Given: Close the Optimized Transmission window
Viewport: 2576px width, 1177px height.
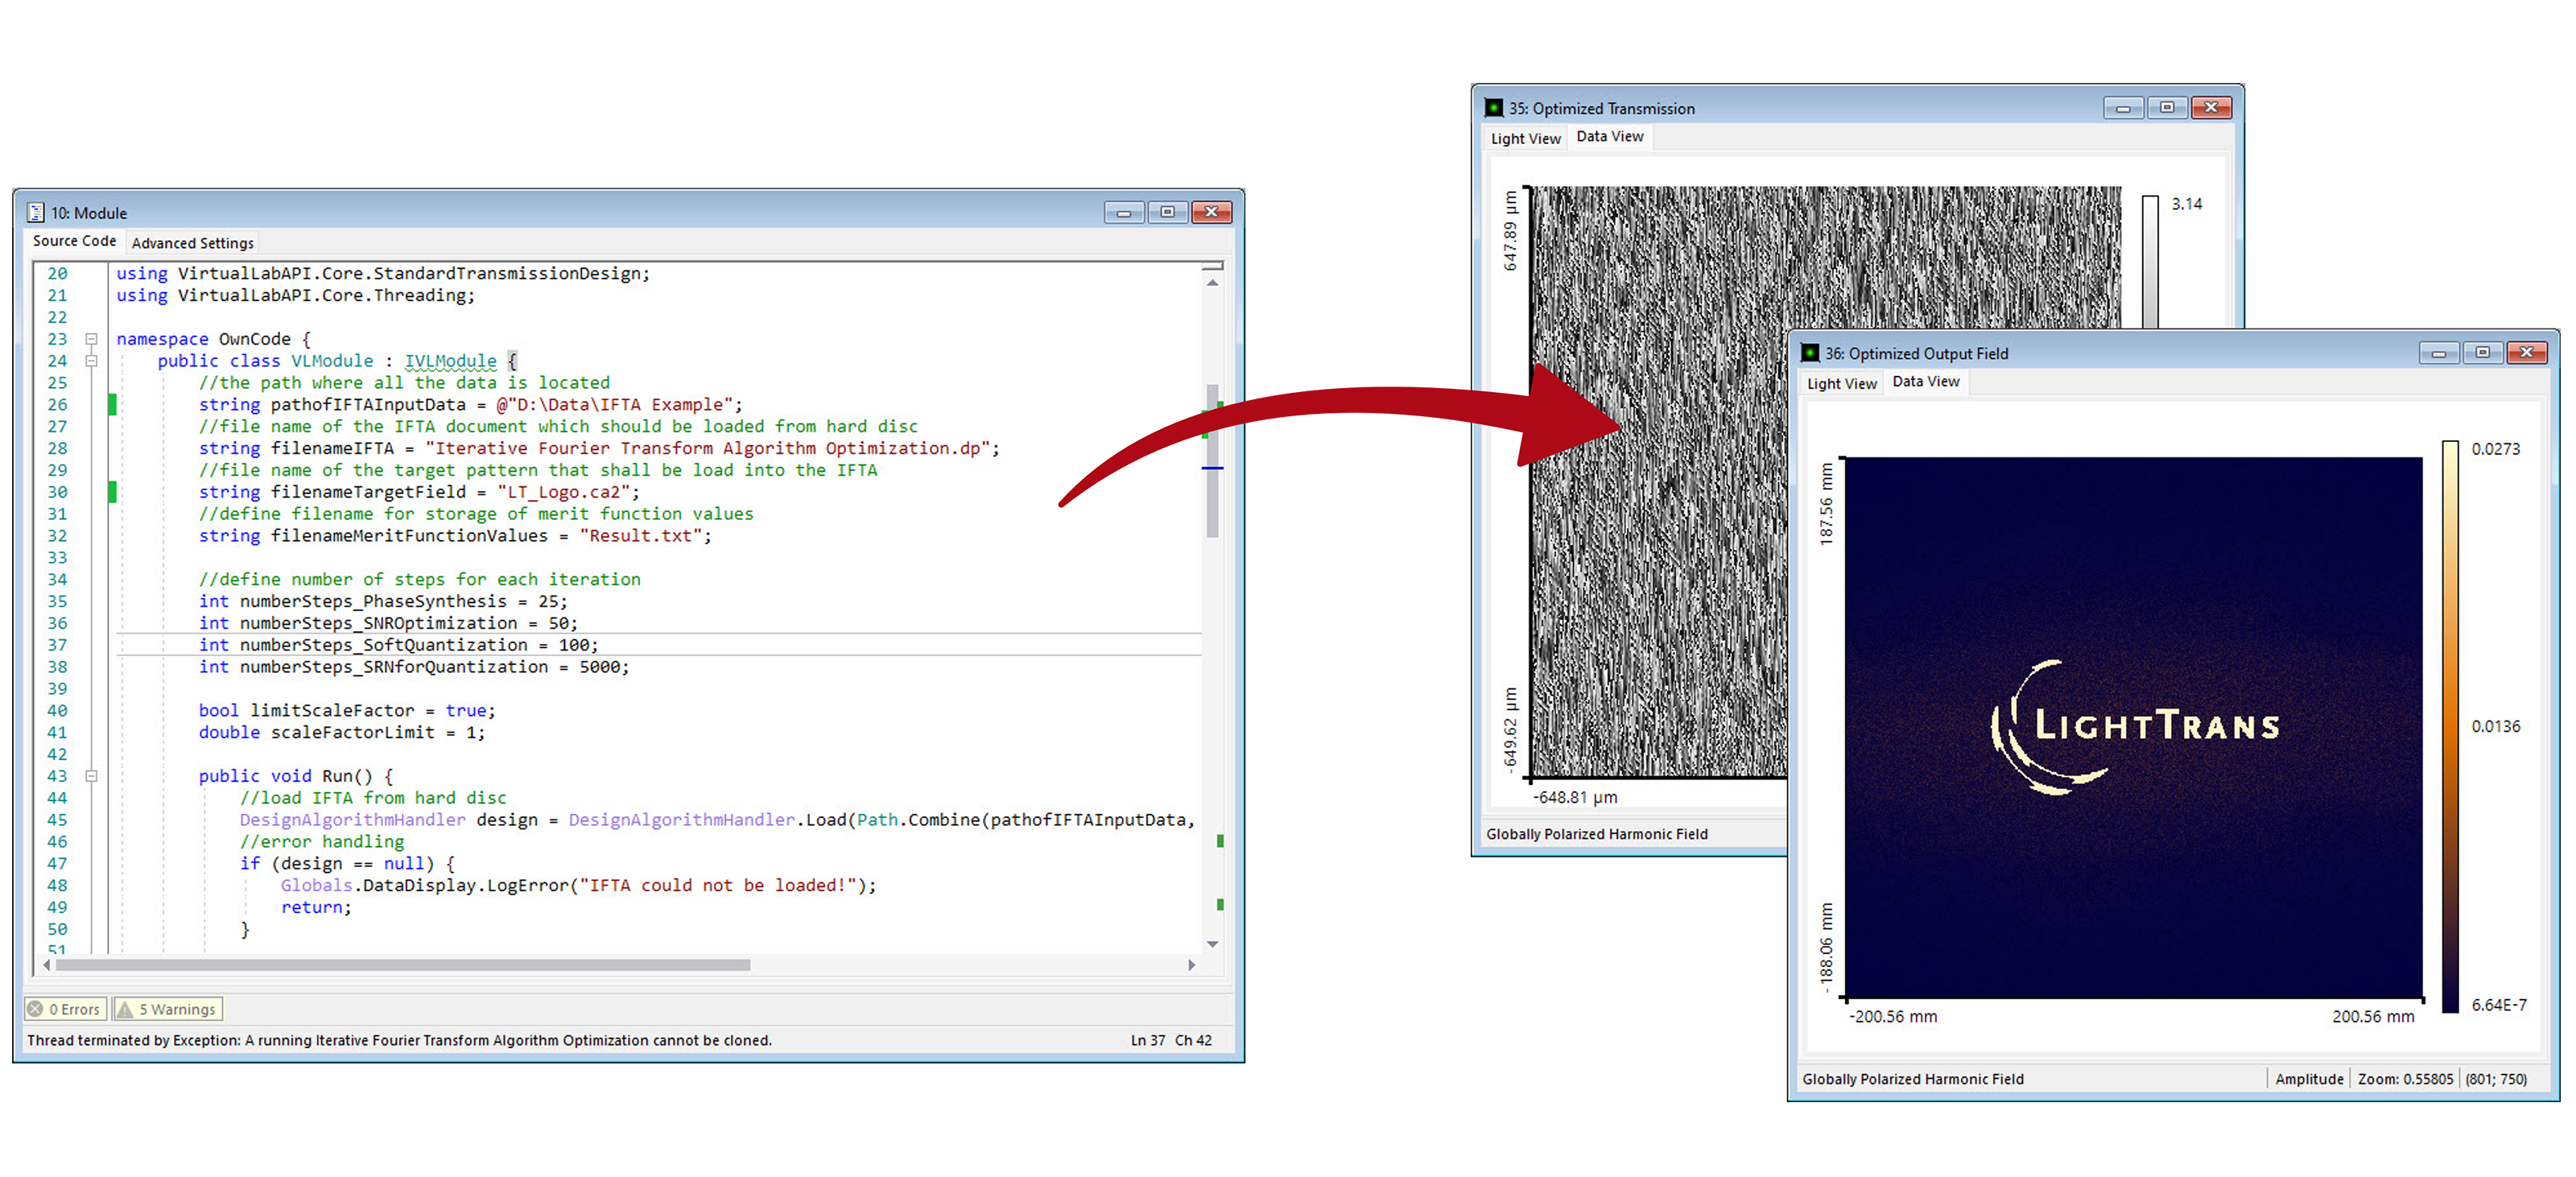Looking at the screenshot, I should (x=2211, y=107).
